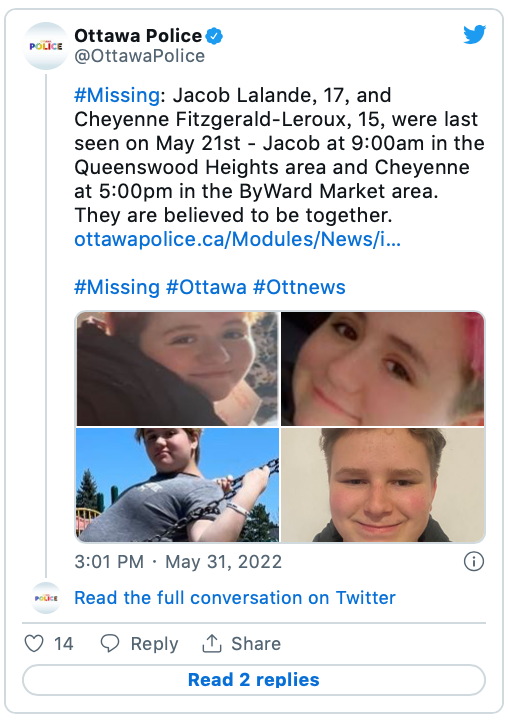The height and width of the screenshot is (722, 508).
Task: View the top-left photo thumbnail
Action: click(177, 368)
